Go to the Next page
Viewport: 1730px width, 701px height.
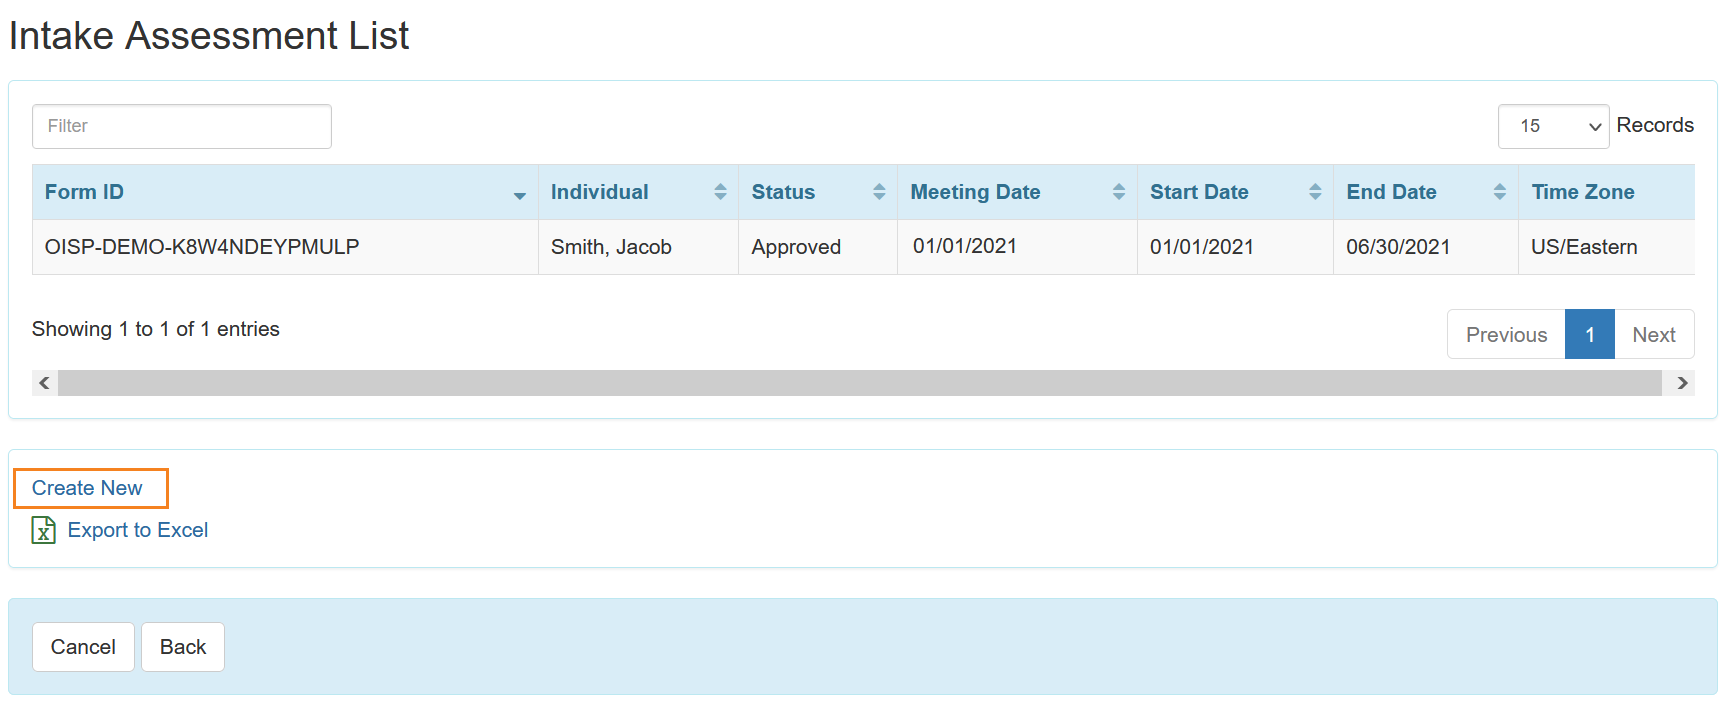pyautogui.click(x=1653, y=335)
